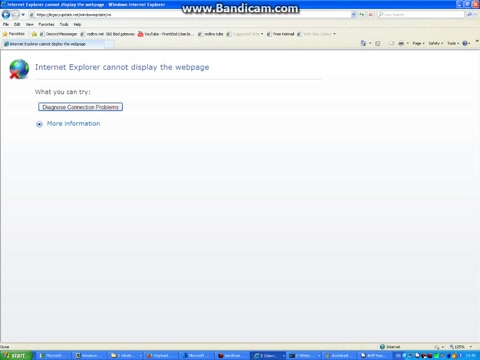This screenshot has width=480, height=360.
Task: Open the redtro tube favorite link
Action: 211,34
